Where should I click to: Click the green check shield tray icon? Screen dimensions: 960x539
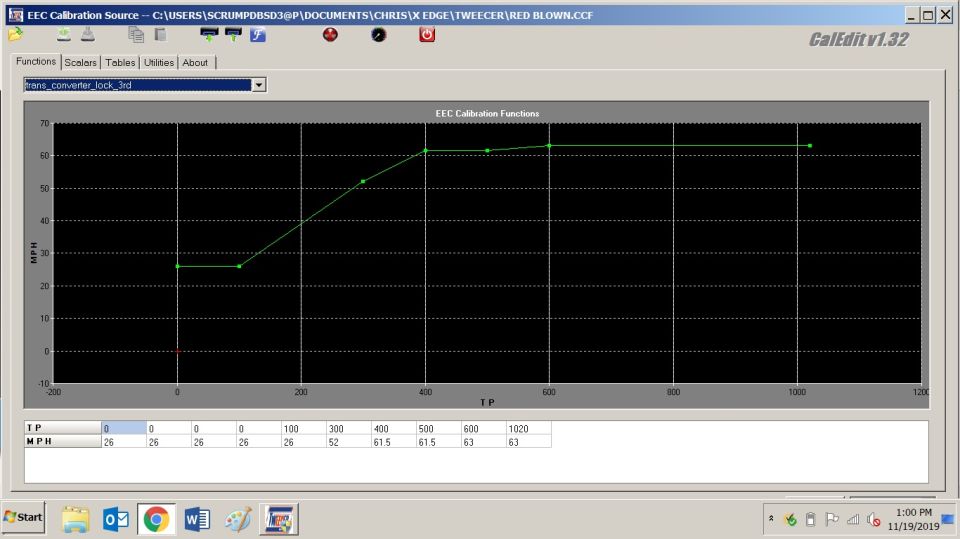point(790,520)
